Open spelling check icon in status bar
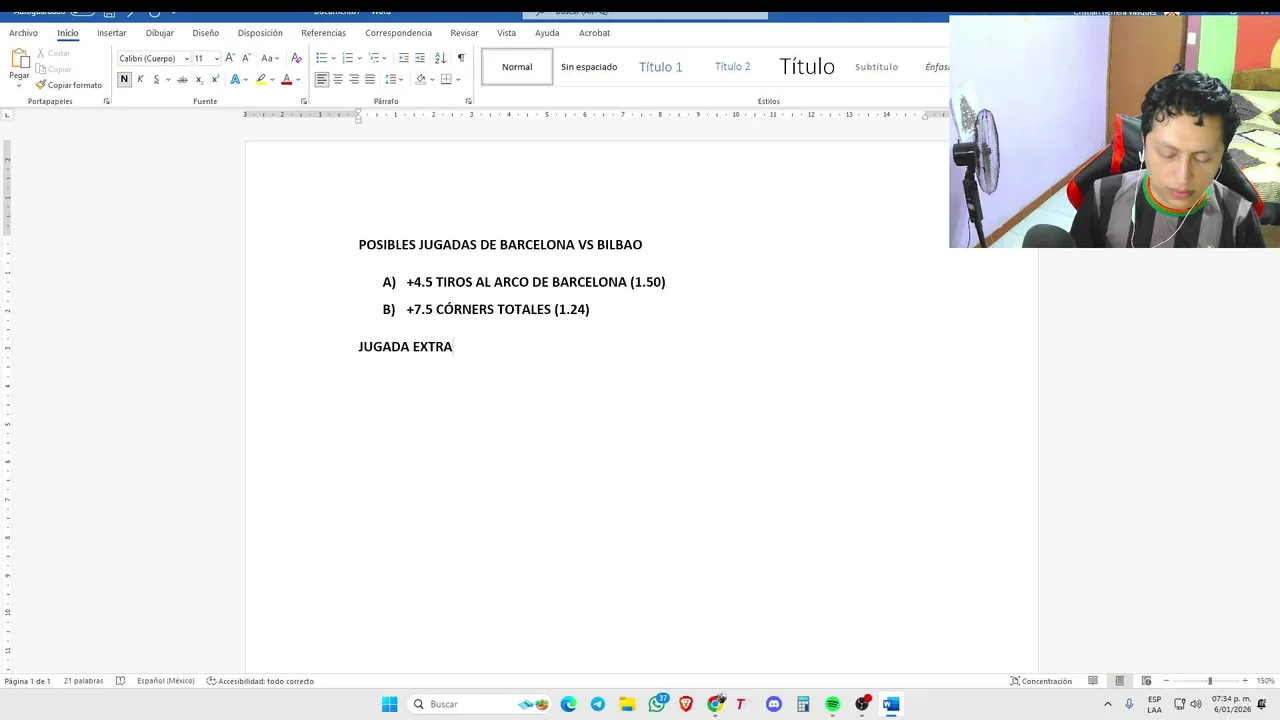 [120, 681]
